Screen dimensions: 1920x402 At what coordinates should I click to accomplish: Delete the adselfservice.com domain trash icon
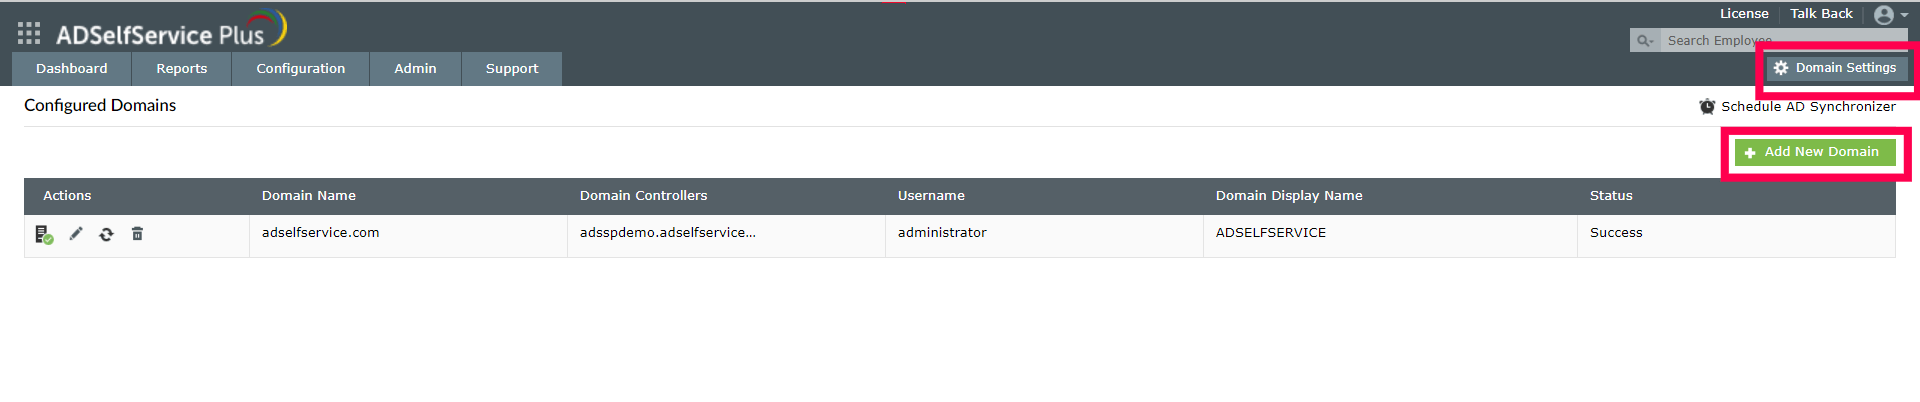click(138, 234)
